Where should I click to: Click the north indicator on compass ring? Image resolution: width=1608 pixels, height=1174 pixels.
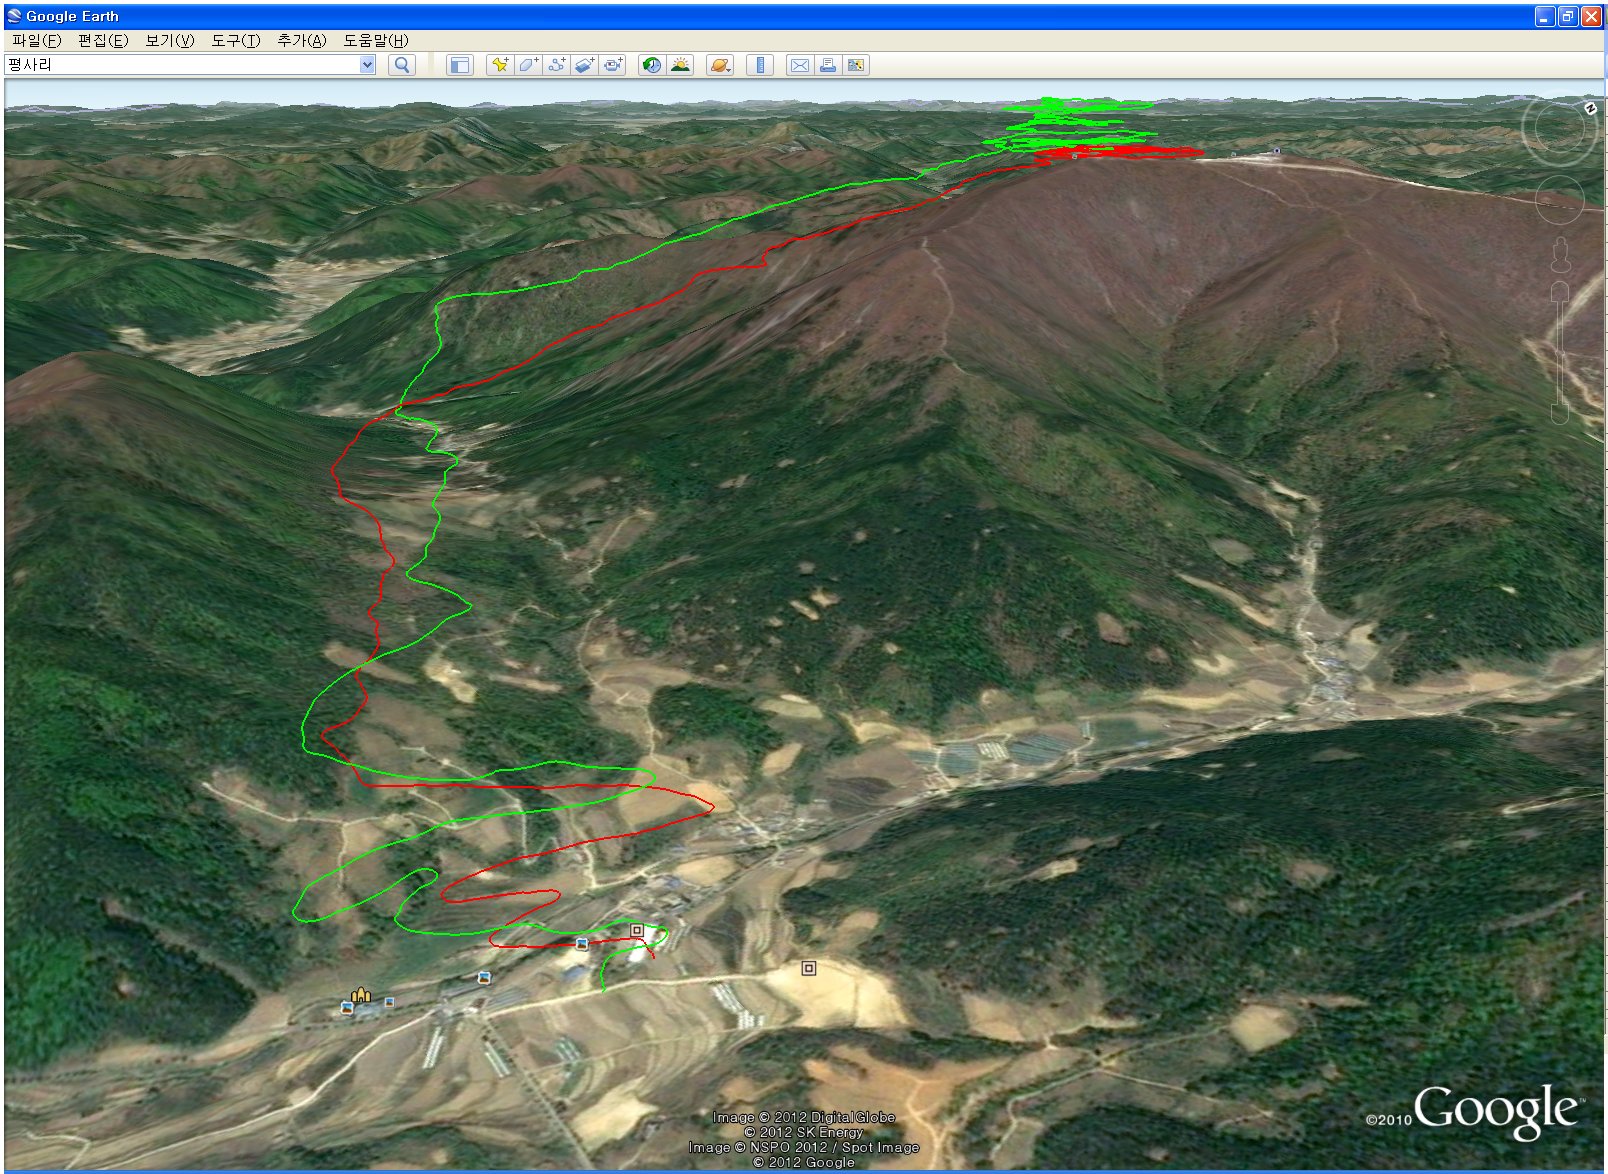(1590, 109)
